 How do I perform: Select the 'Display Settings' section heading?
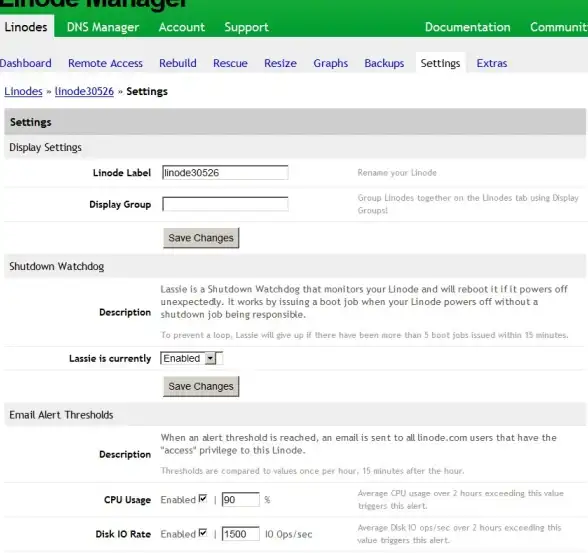[x=45, y=147]
